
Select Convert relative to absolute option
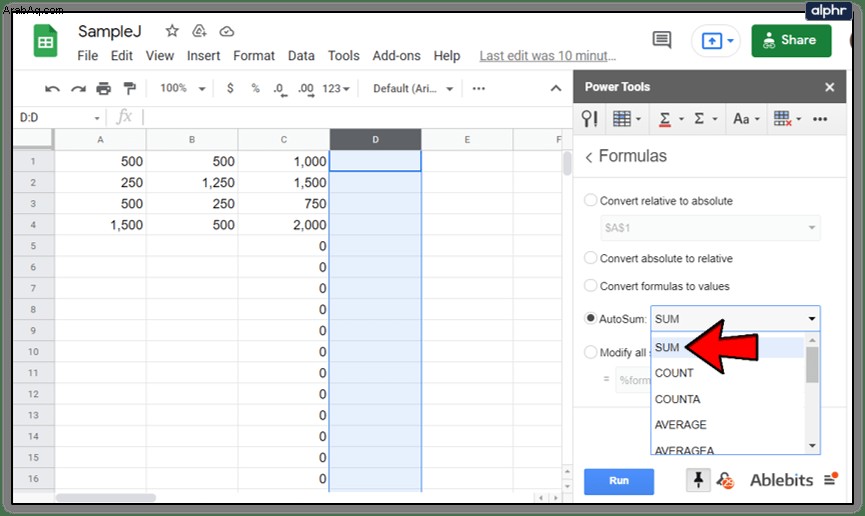pyautogui.click(x=659, y=200)
